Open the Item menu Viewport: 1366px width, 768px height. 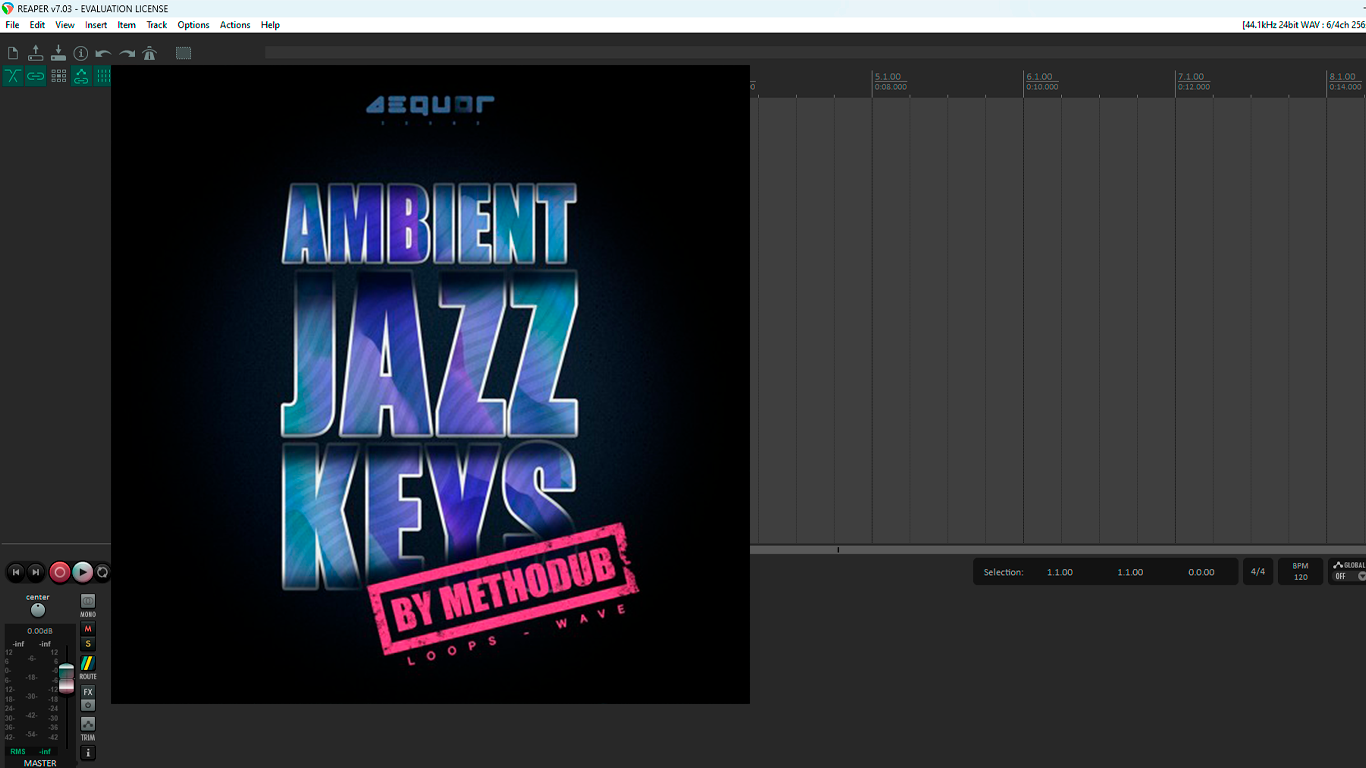coord(126,25)
